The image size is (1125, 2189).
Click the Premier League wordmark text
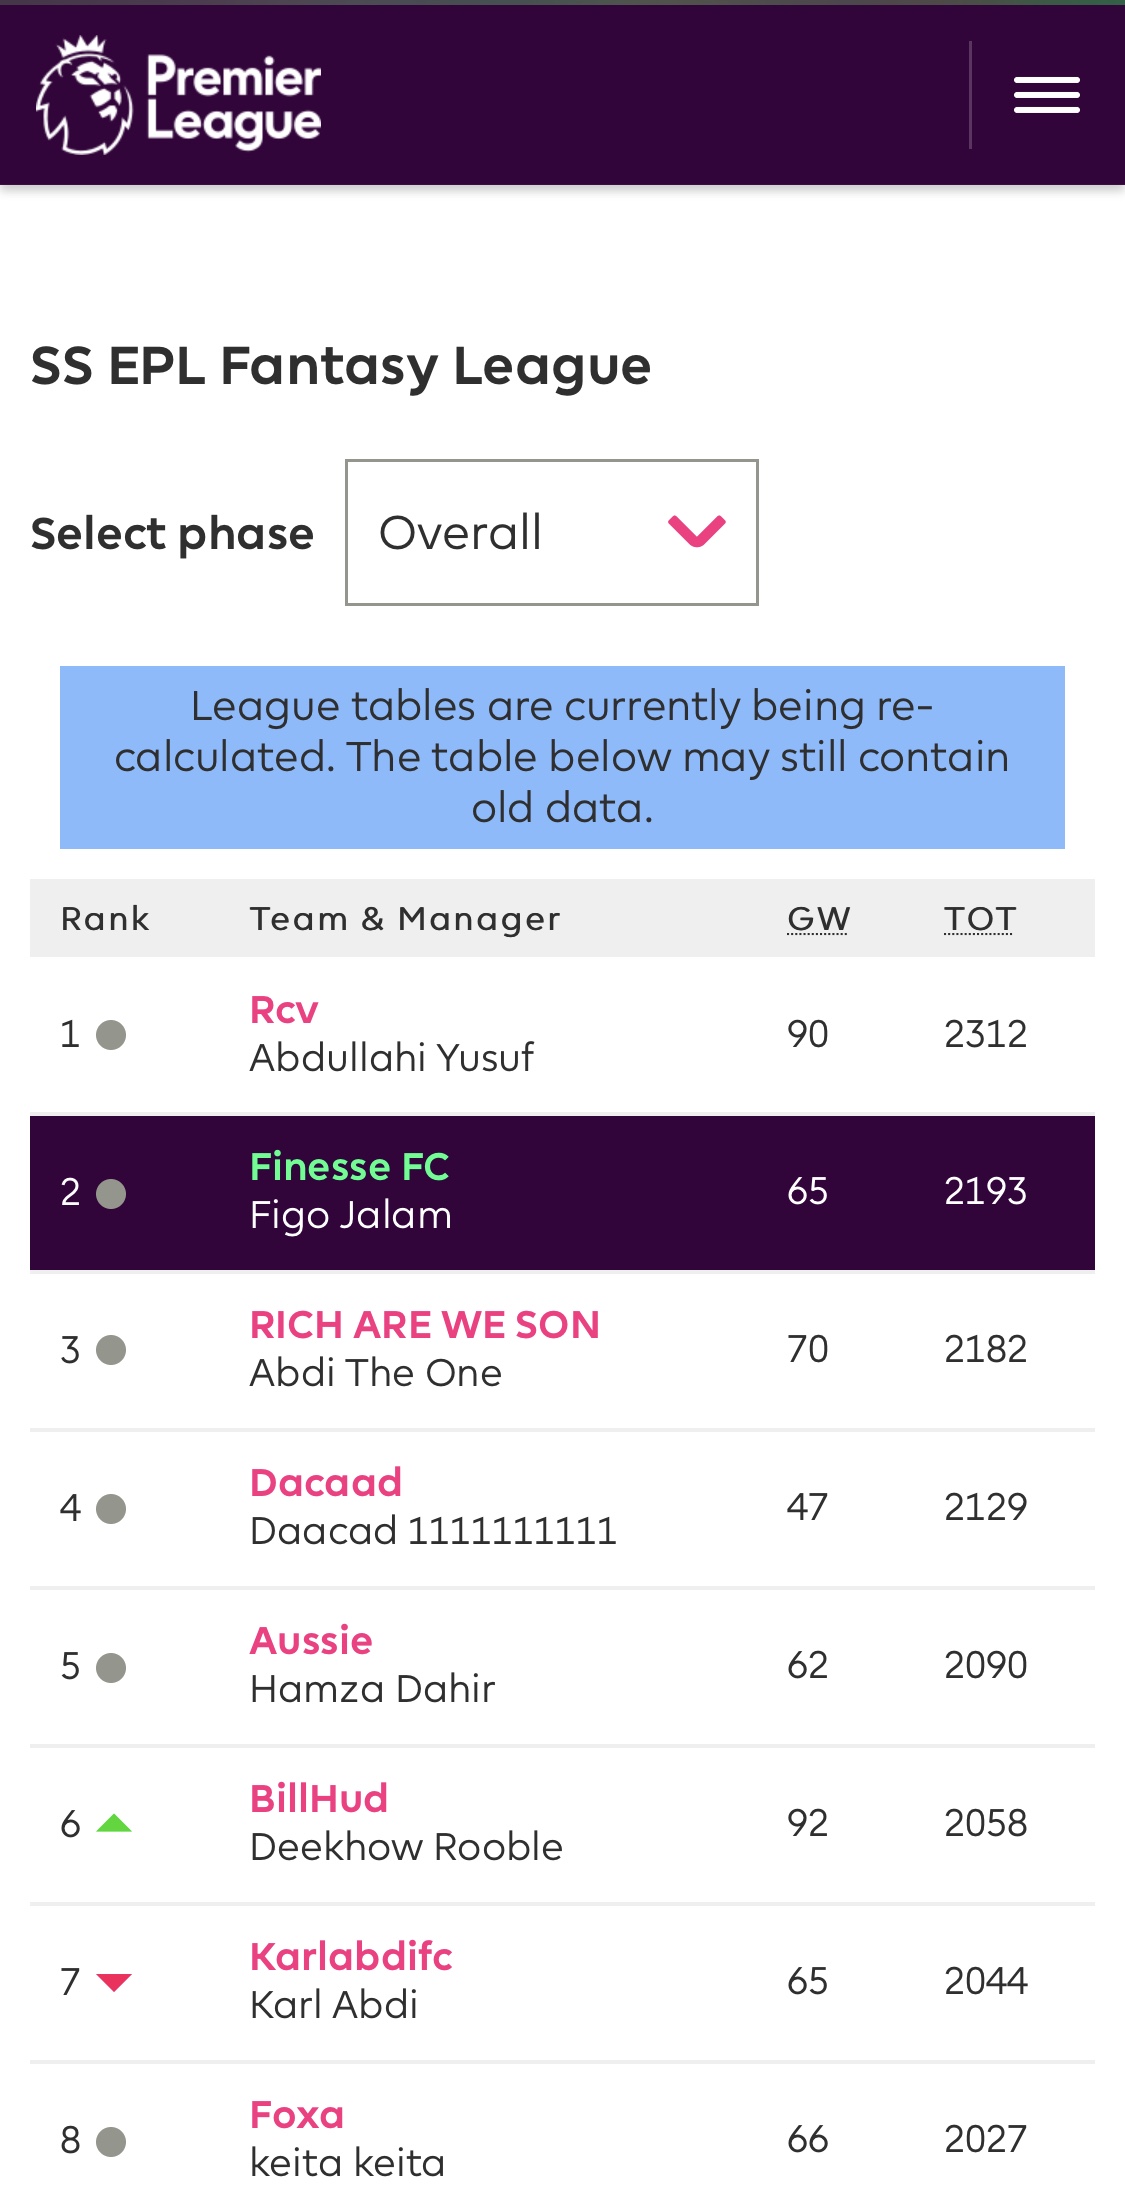[x=234, y=100]
